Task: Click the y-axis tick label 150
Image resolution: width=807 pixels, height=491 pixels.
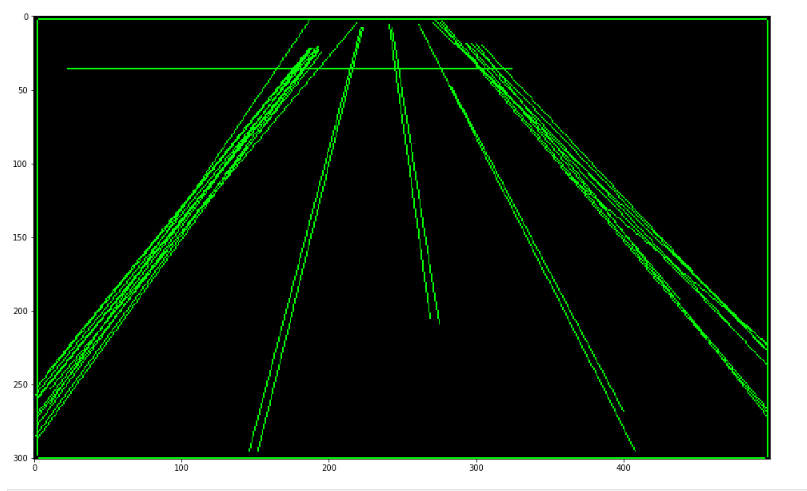Action: tap(21, 238)
